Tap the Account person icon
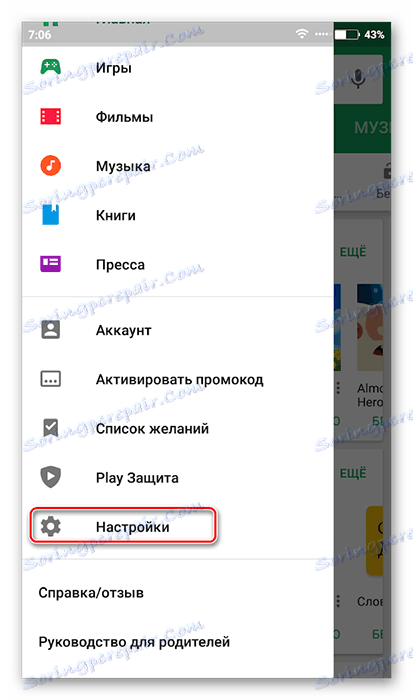Screen dimensions: 413x700 pyautogui.click(x=50, y=330)
